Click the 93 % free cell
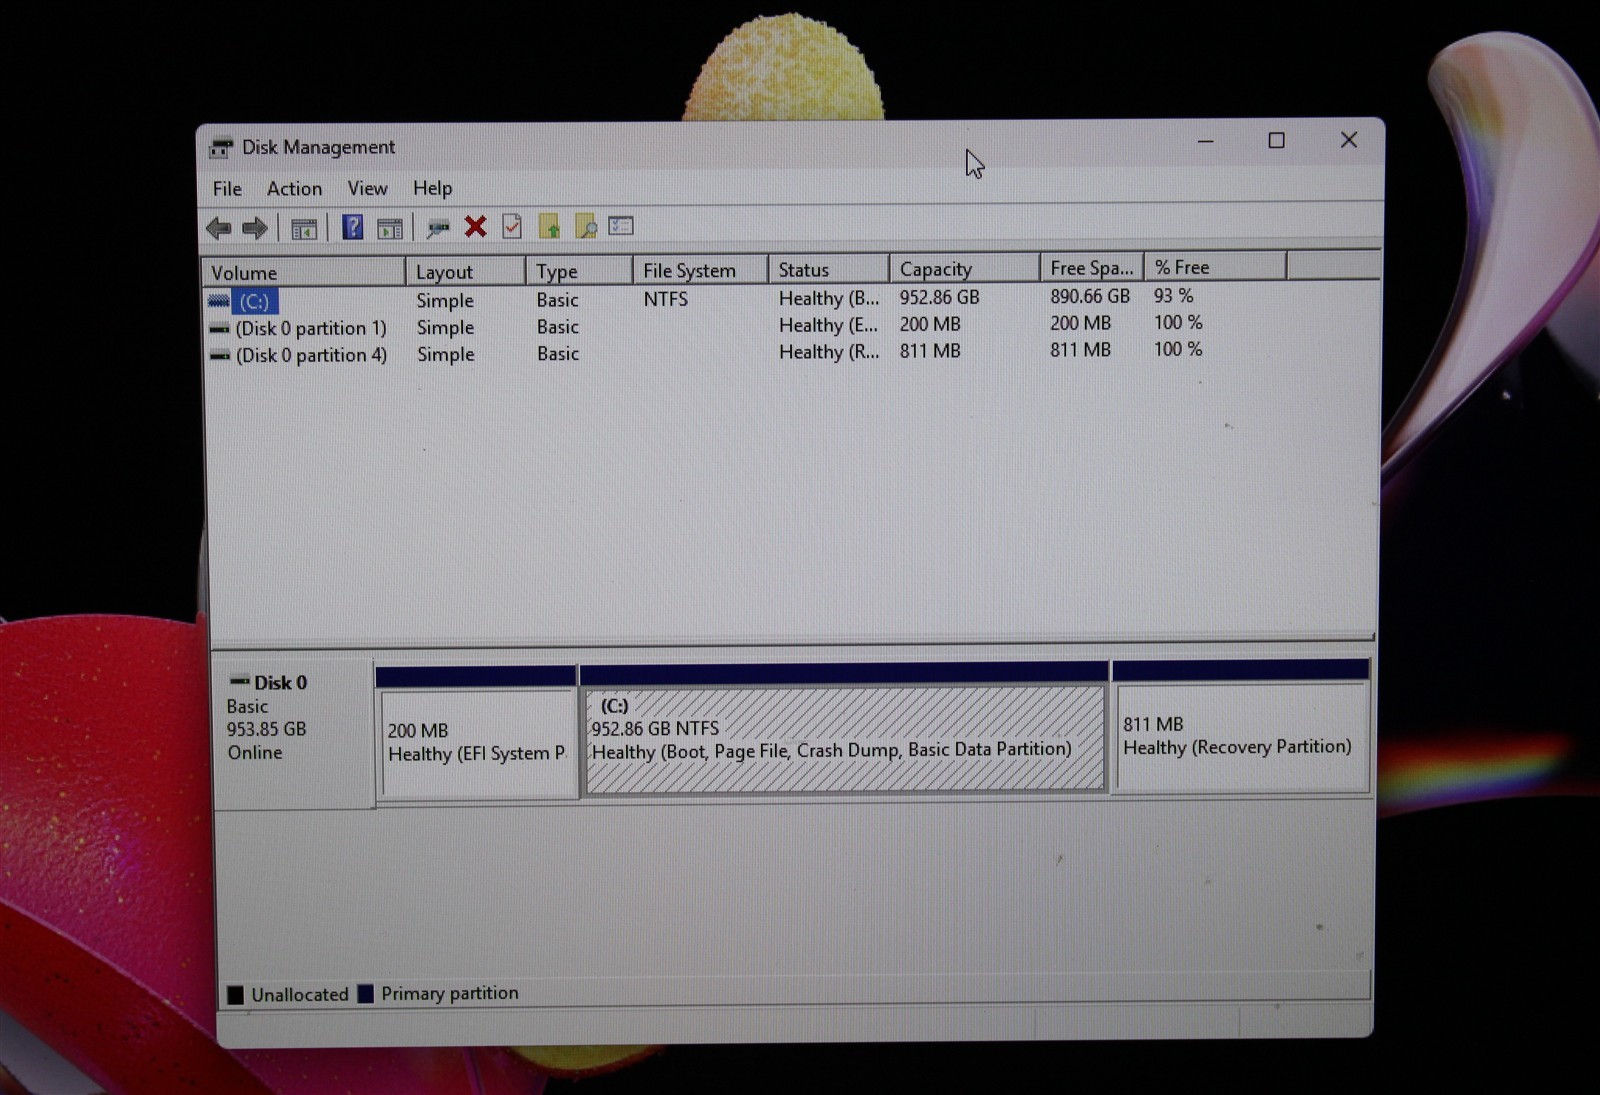The height and width of the screenshot is (1095, 1600). tap(1173, 296)
